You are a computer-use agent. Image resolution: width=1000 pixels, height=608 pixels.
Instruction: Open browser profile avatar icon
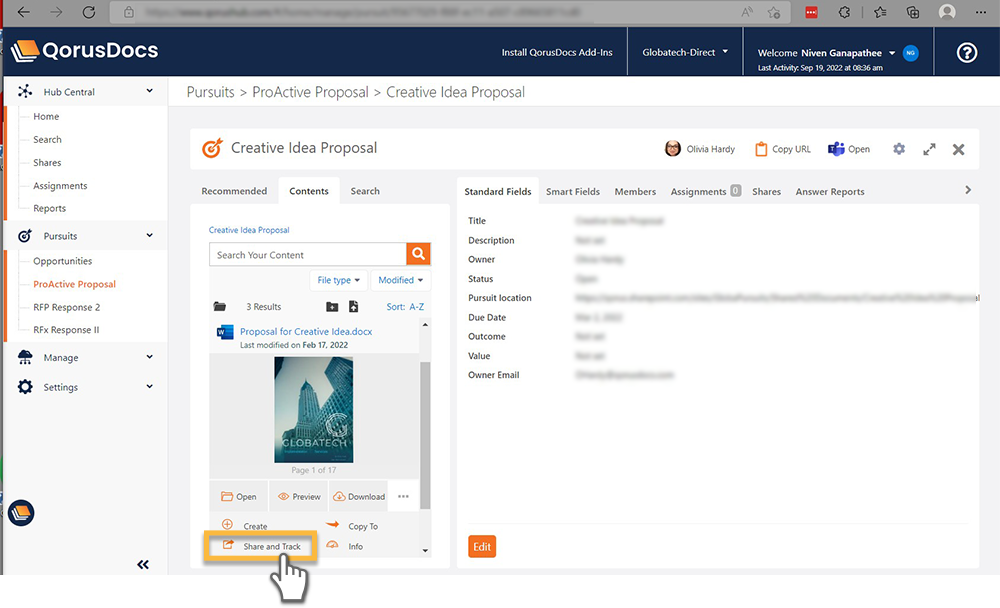[x=947, y=12]
